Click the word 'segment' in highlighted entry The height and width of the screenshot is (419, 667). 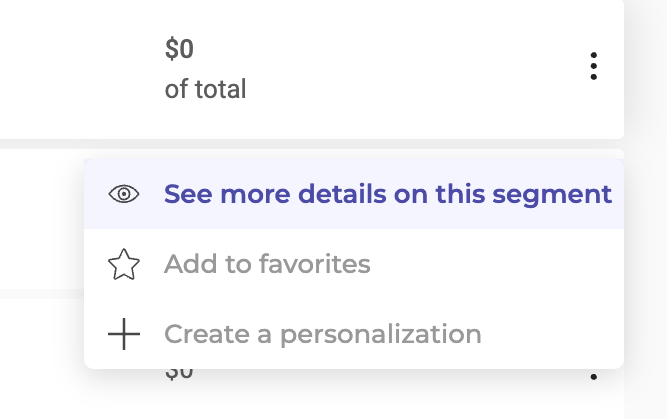pyautogui.click(x=552, y=196)
